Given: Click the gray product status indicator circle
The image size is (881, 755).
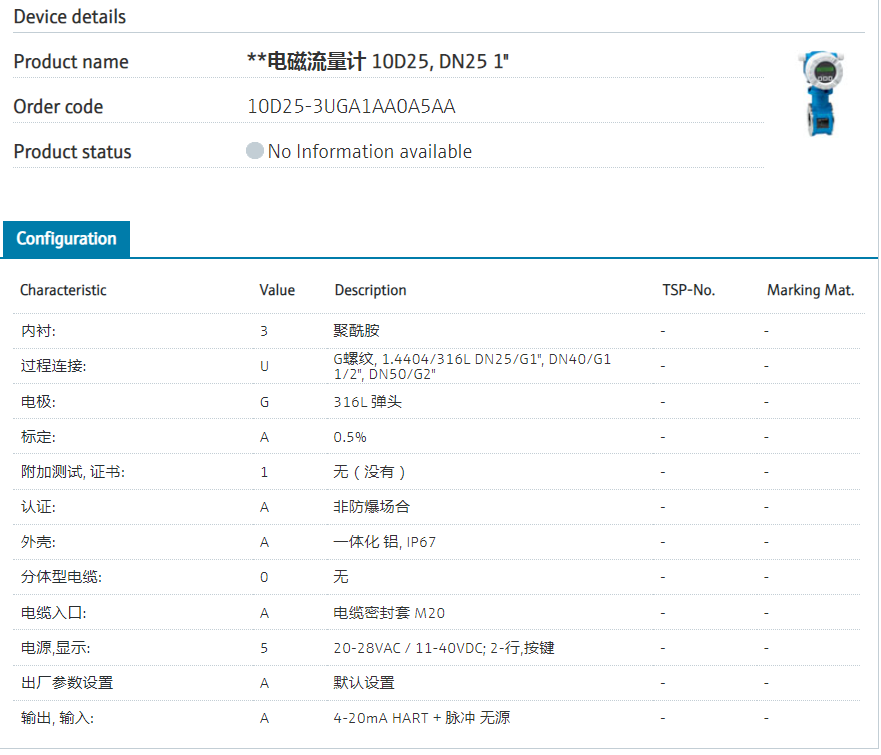Looking at the screenshot, I should click(255, 151).
